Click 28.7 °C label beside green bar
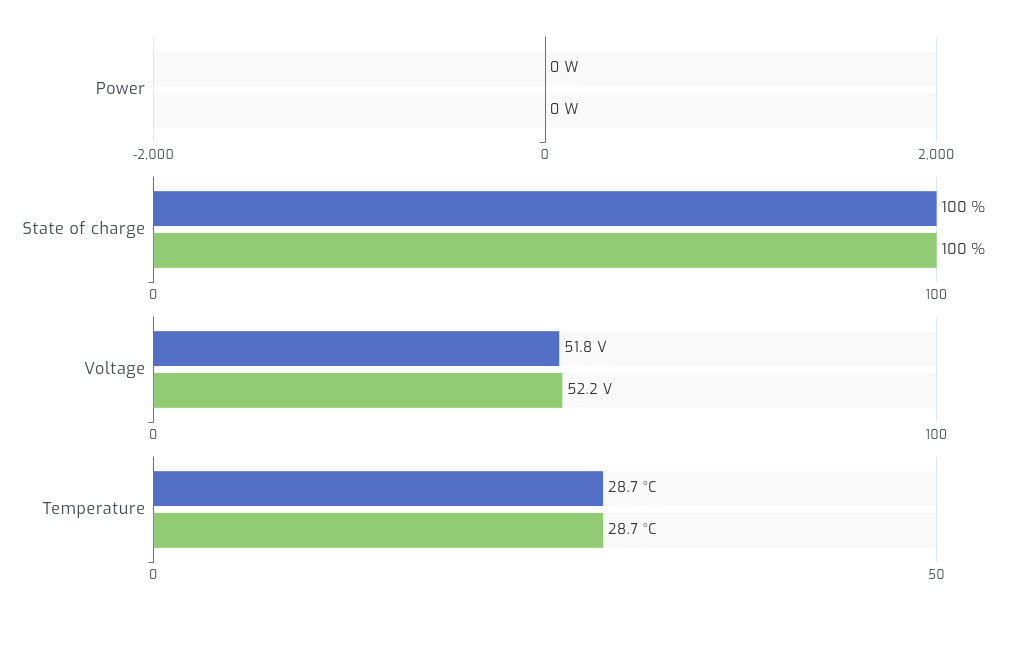The height and width of the screenshot is (648, 1036). click(632, 530)
